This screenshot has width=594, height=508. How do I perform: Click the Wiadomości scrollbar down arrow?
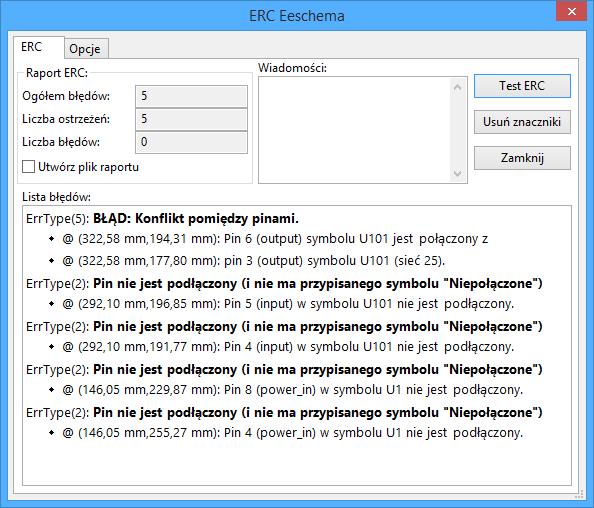[457, 174]
